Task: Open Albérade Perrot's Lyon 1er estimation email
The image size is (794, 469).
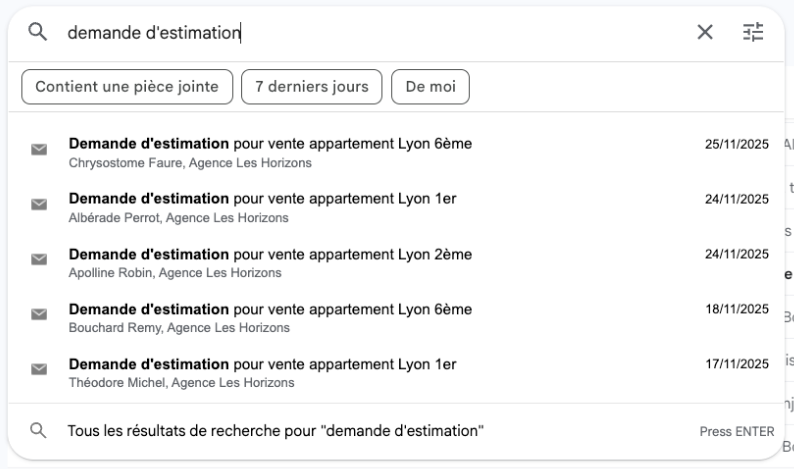Action: pos(262,207)
